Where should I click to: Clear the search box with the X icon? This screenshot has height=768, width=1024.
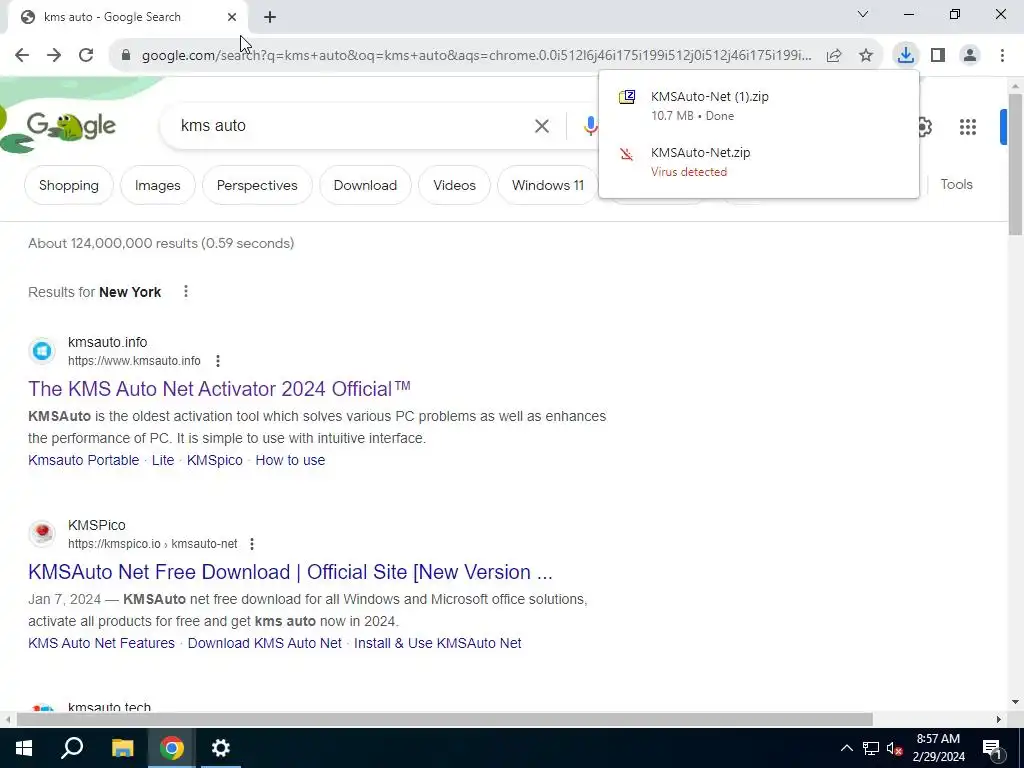[x=541, y=126]
